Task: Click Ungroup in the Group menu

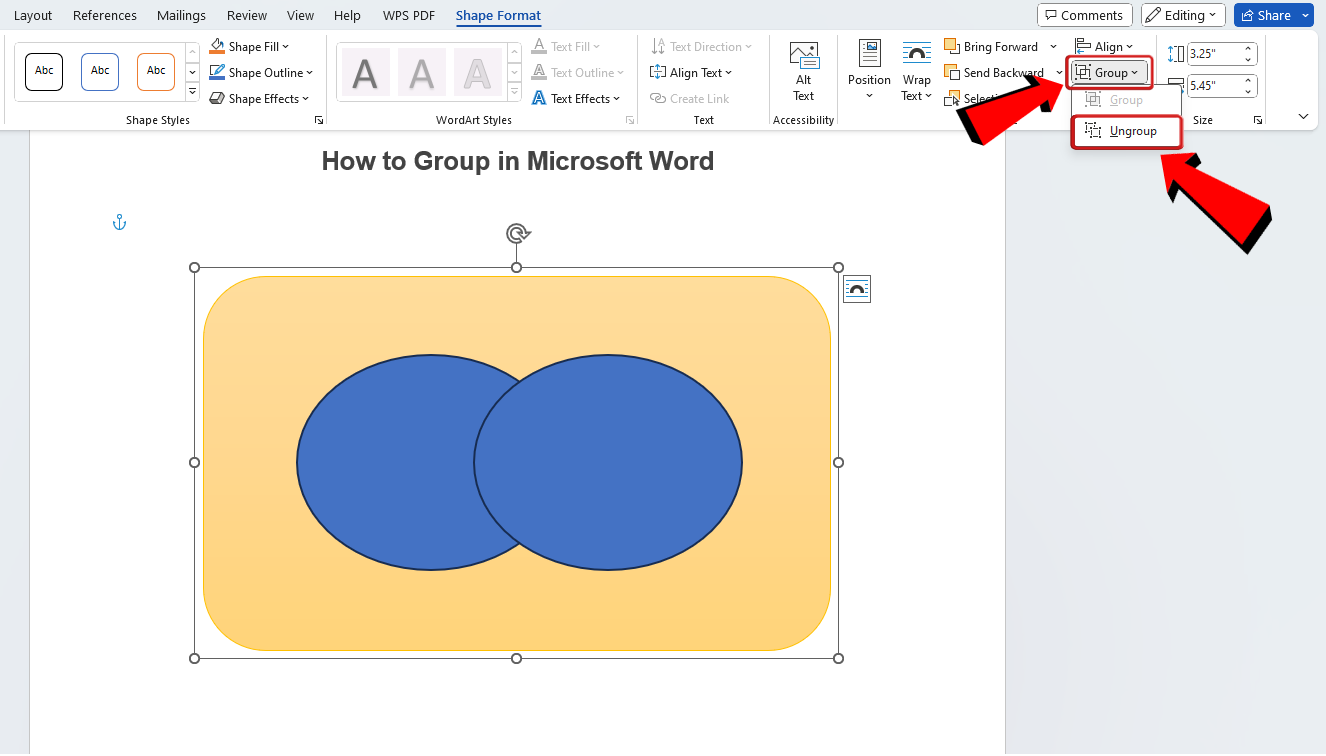Action: point(1131,130)
